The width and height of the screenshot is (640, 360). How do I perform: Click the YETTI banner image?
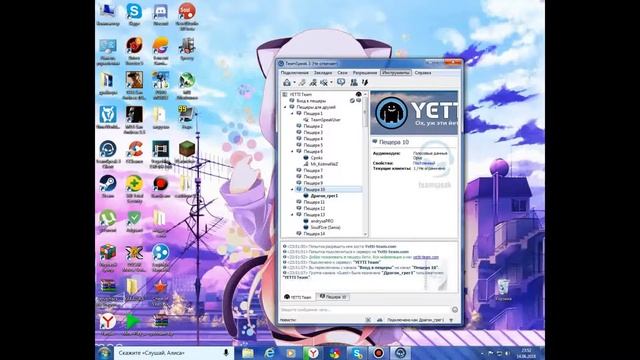pyautogui.click(x=414, y=113)
